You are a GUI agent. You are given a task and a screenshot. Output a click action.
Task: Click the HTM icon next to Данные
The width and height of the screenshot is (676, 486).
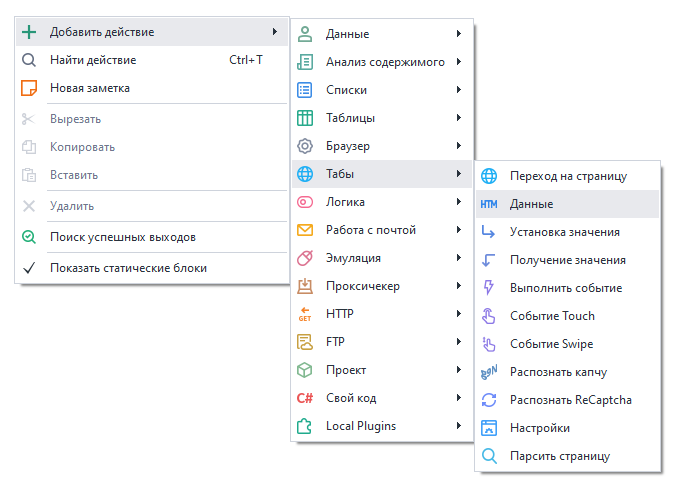(489, 204)
